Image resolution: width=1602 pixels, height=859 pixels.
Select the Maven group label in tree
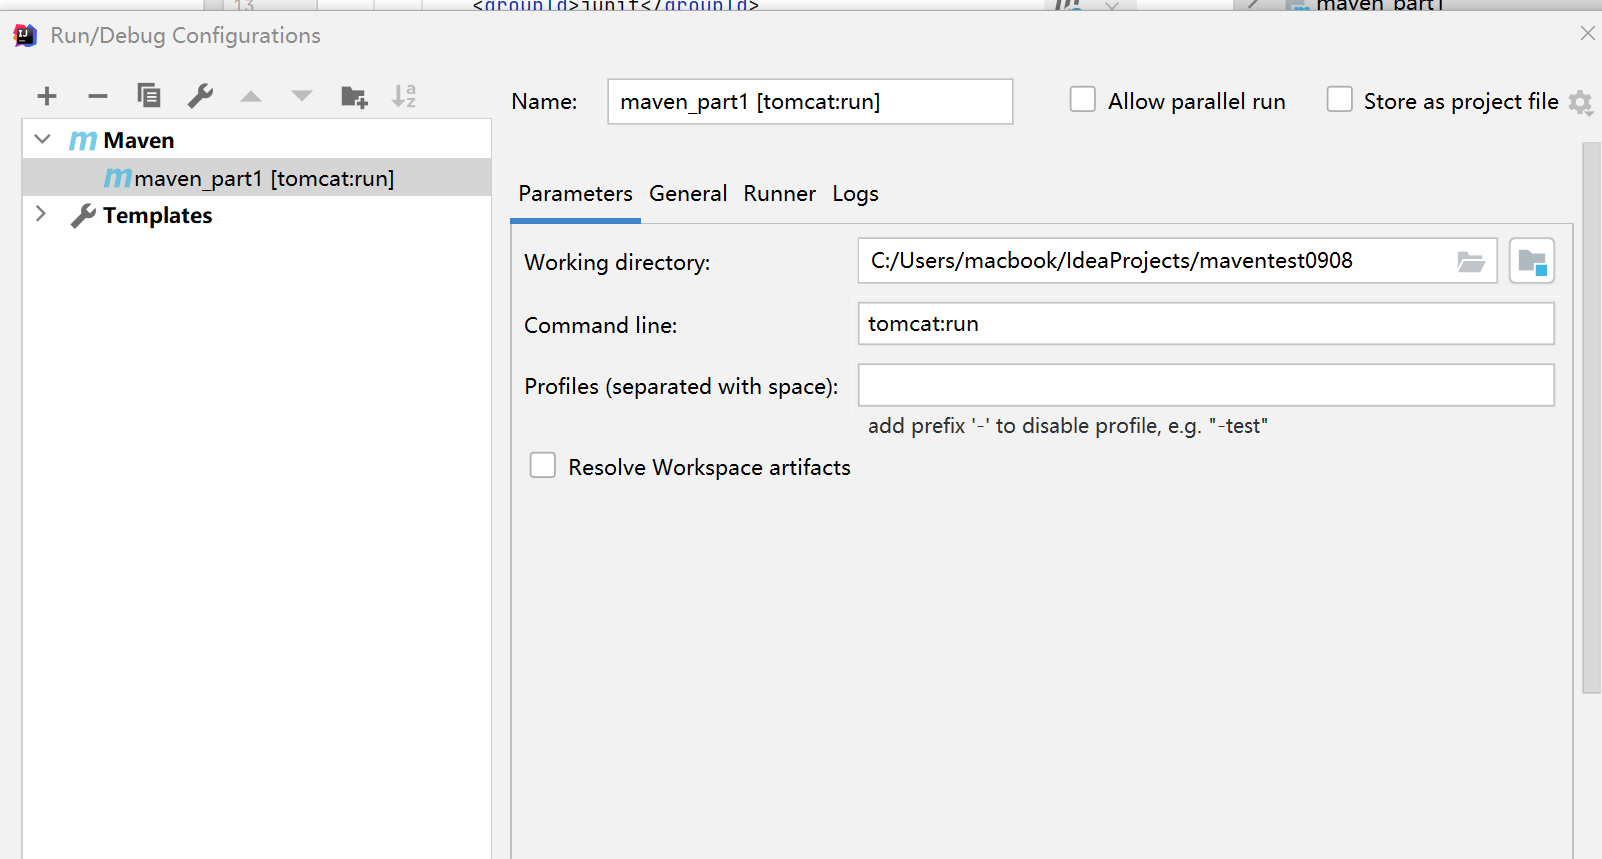click(x=138, y=141)
